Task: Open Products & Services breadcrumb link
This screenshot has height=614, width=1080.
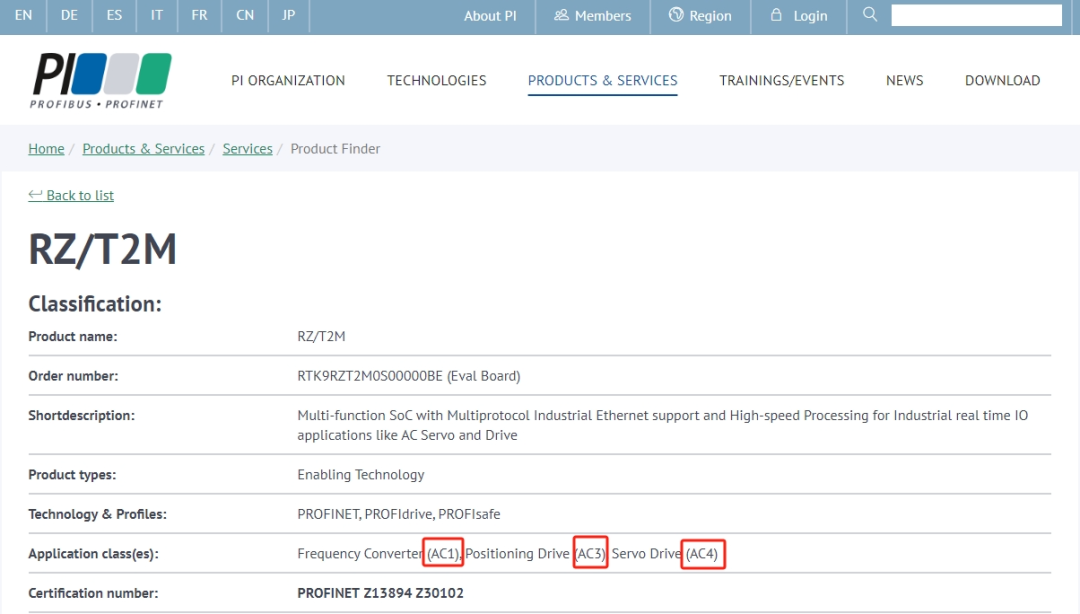Action: pos(143,149)
